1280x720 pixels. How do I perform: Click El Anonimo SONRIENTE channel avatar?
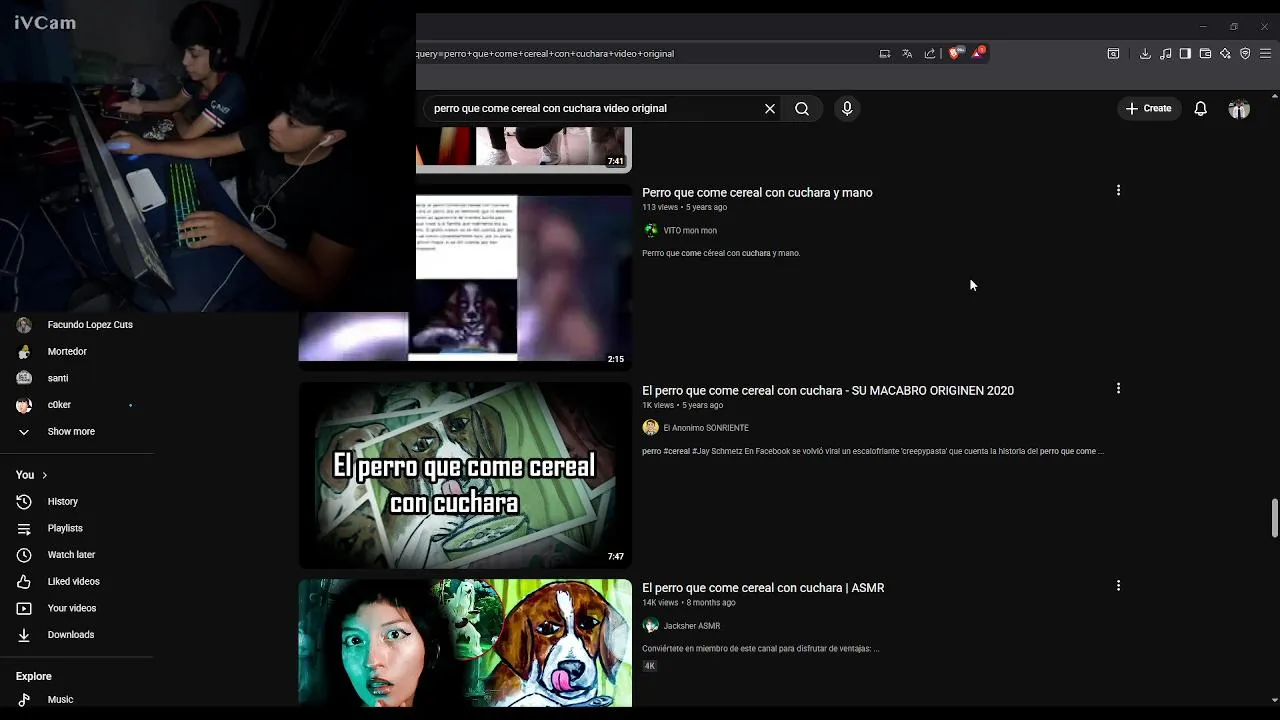pos(651,428)
